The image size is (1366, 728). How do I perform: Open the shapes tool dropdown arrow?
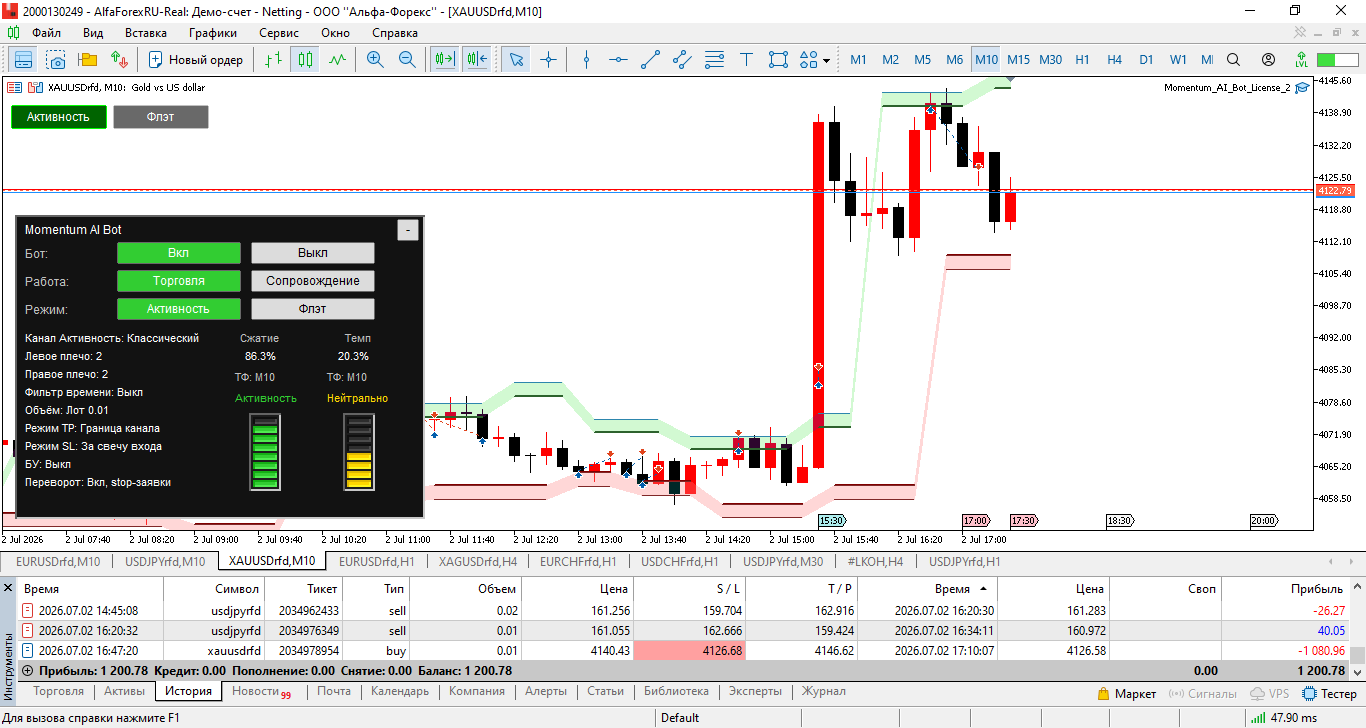tap(827, 61)
